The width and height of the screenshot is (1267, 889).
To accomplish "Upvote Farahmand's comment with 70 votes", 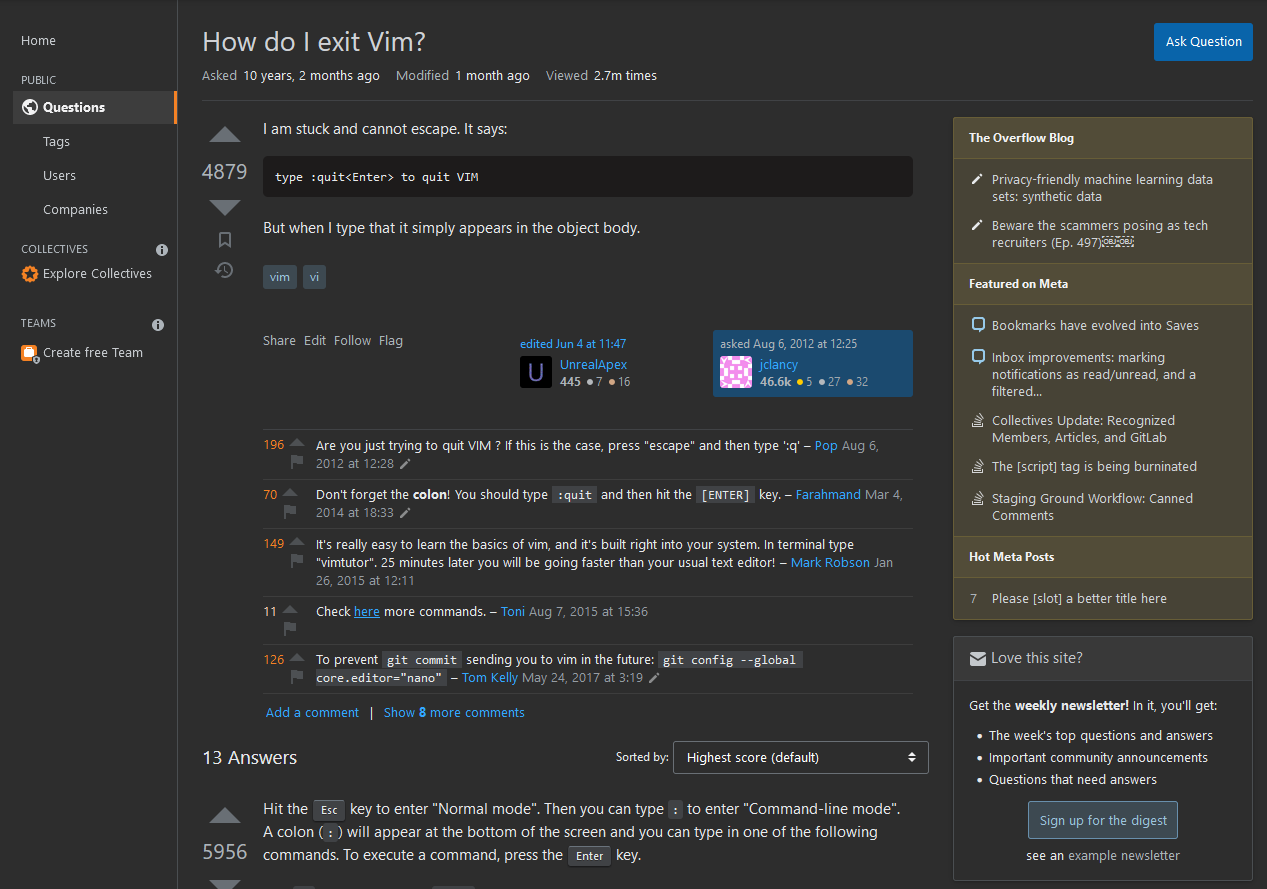I will [290, 492].
